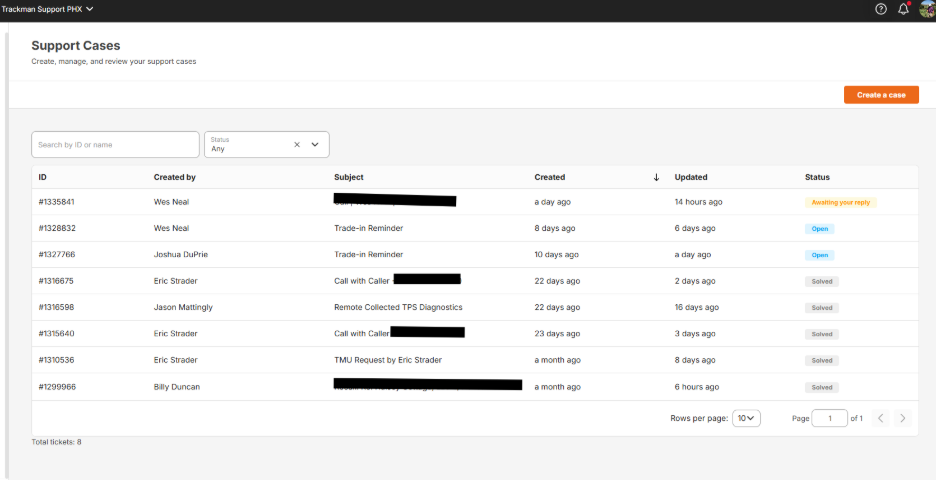Open the notifications bell icon
The image size is (936, 480).
(903, 9)
